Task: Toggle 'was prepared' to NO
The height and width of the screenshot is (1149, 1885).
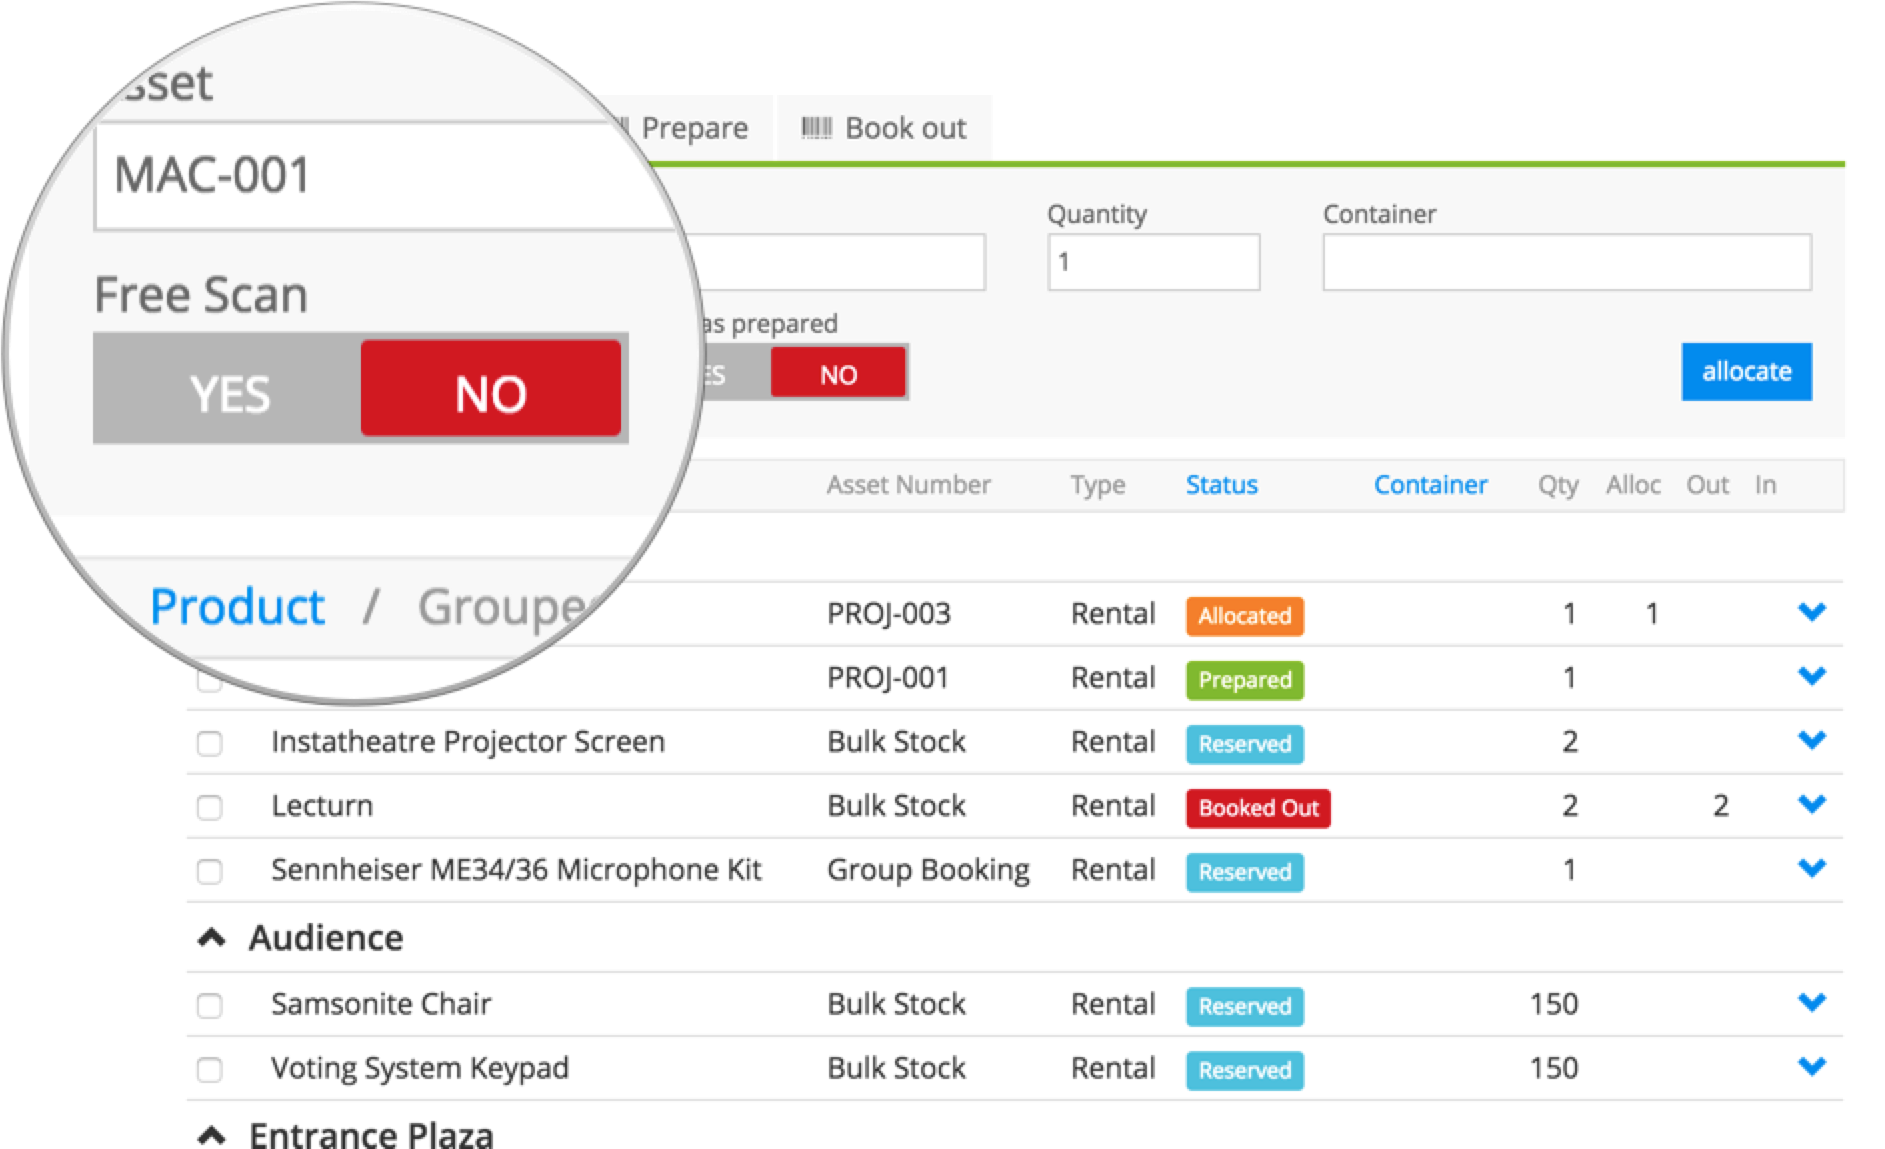Action: tap(838, 372)
